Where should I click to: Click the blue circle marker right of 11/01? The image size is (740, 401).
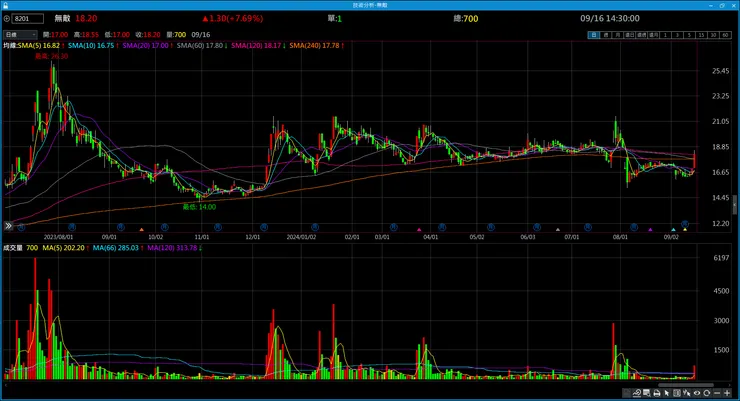coord(218,227)
